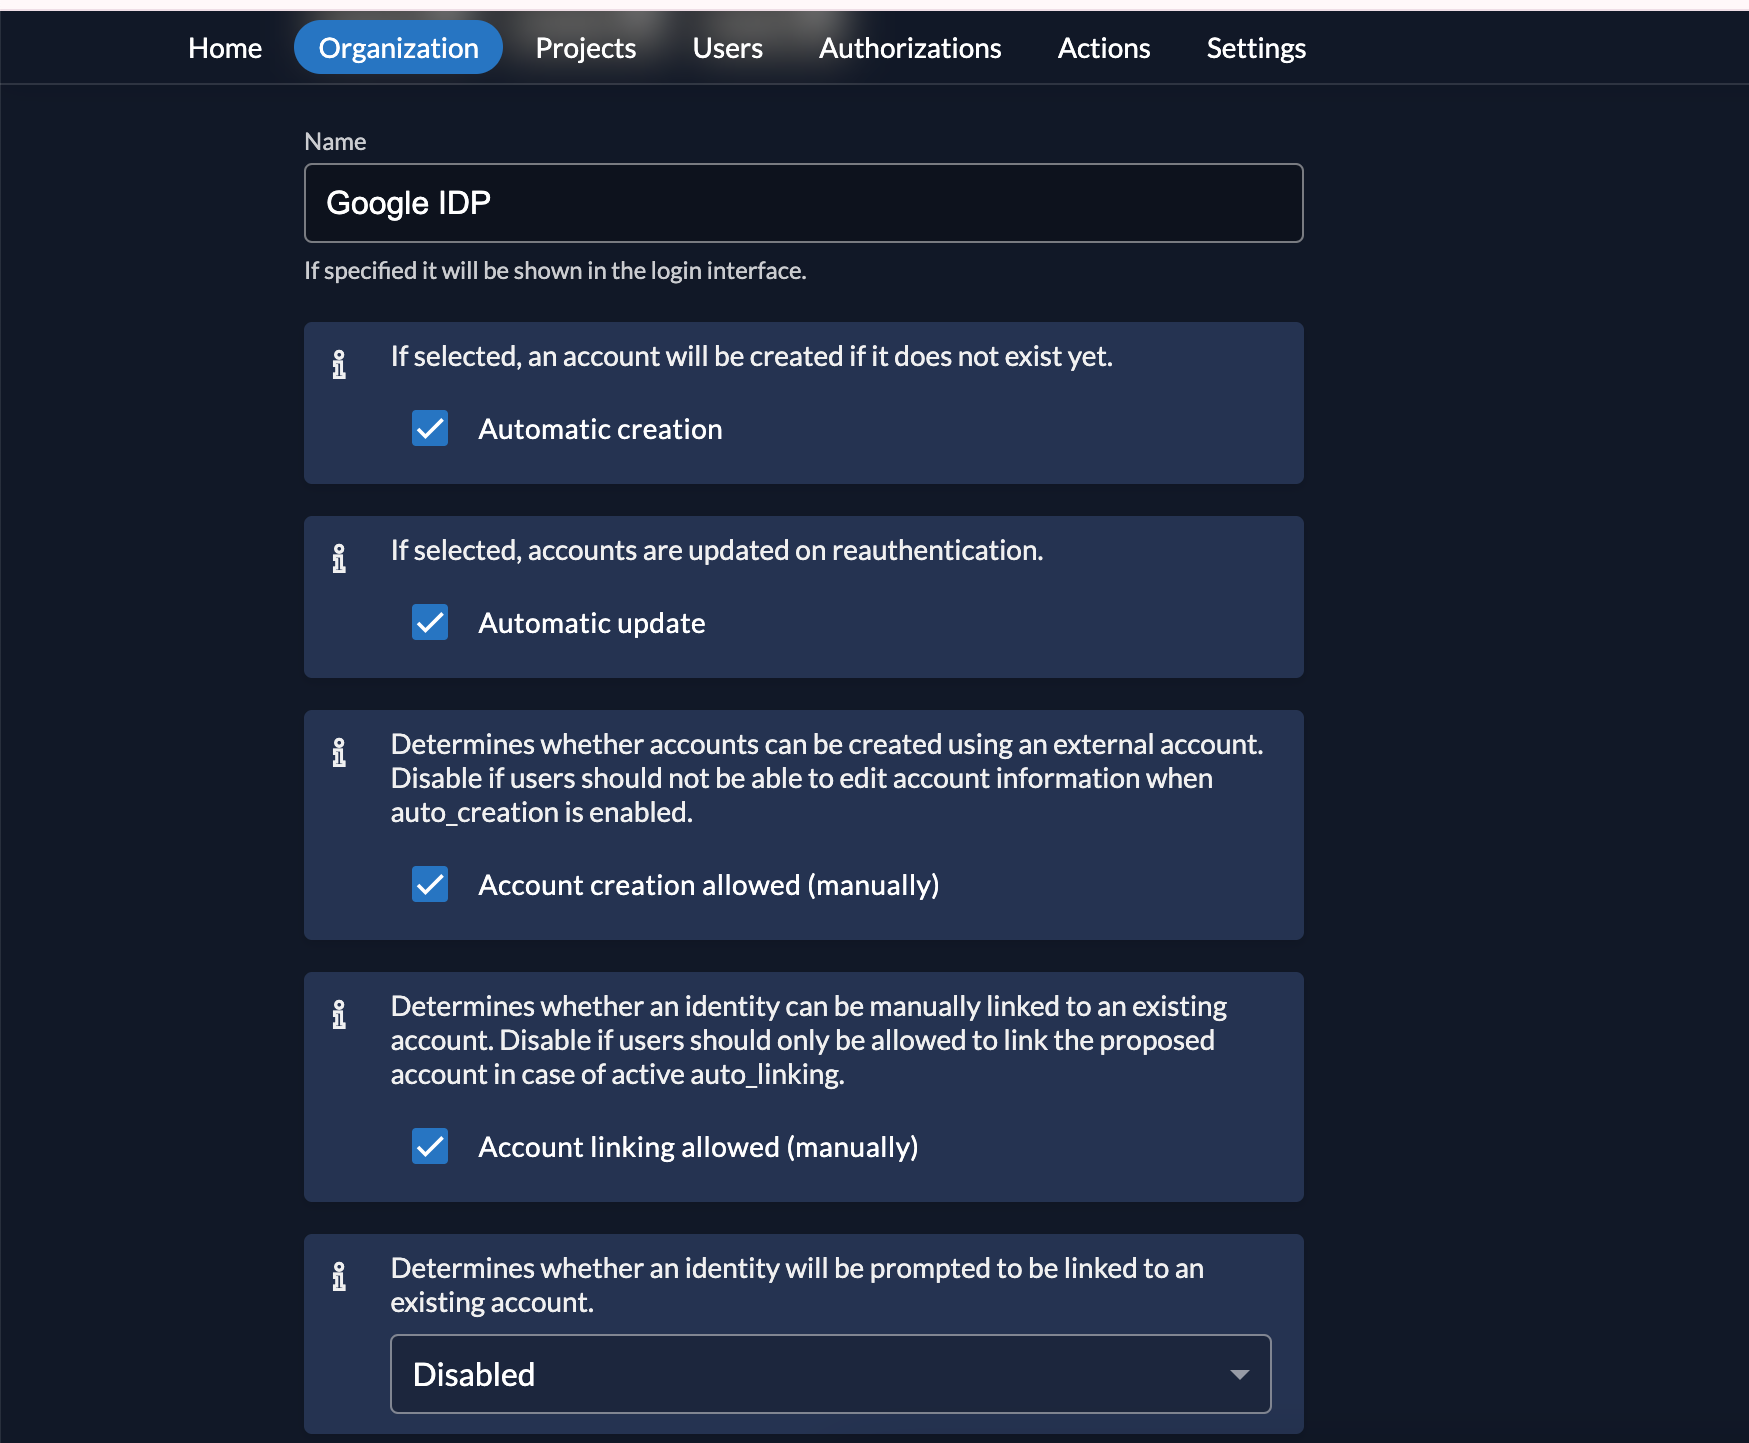Open the Actions tab
This screenshot has width=1749, height=1443.
click(1104, 48)
